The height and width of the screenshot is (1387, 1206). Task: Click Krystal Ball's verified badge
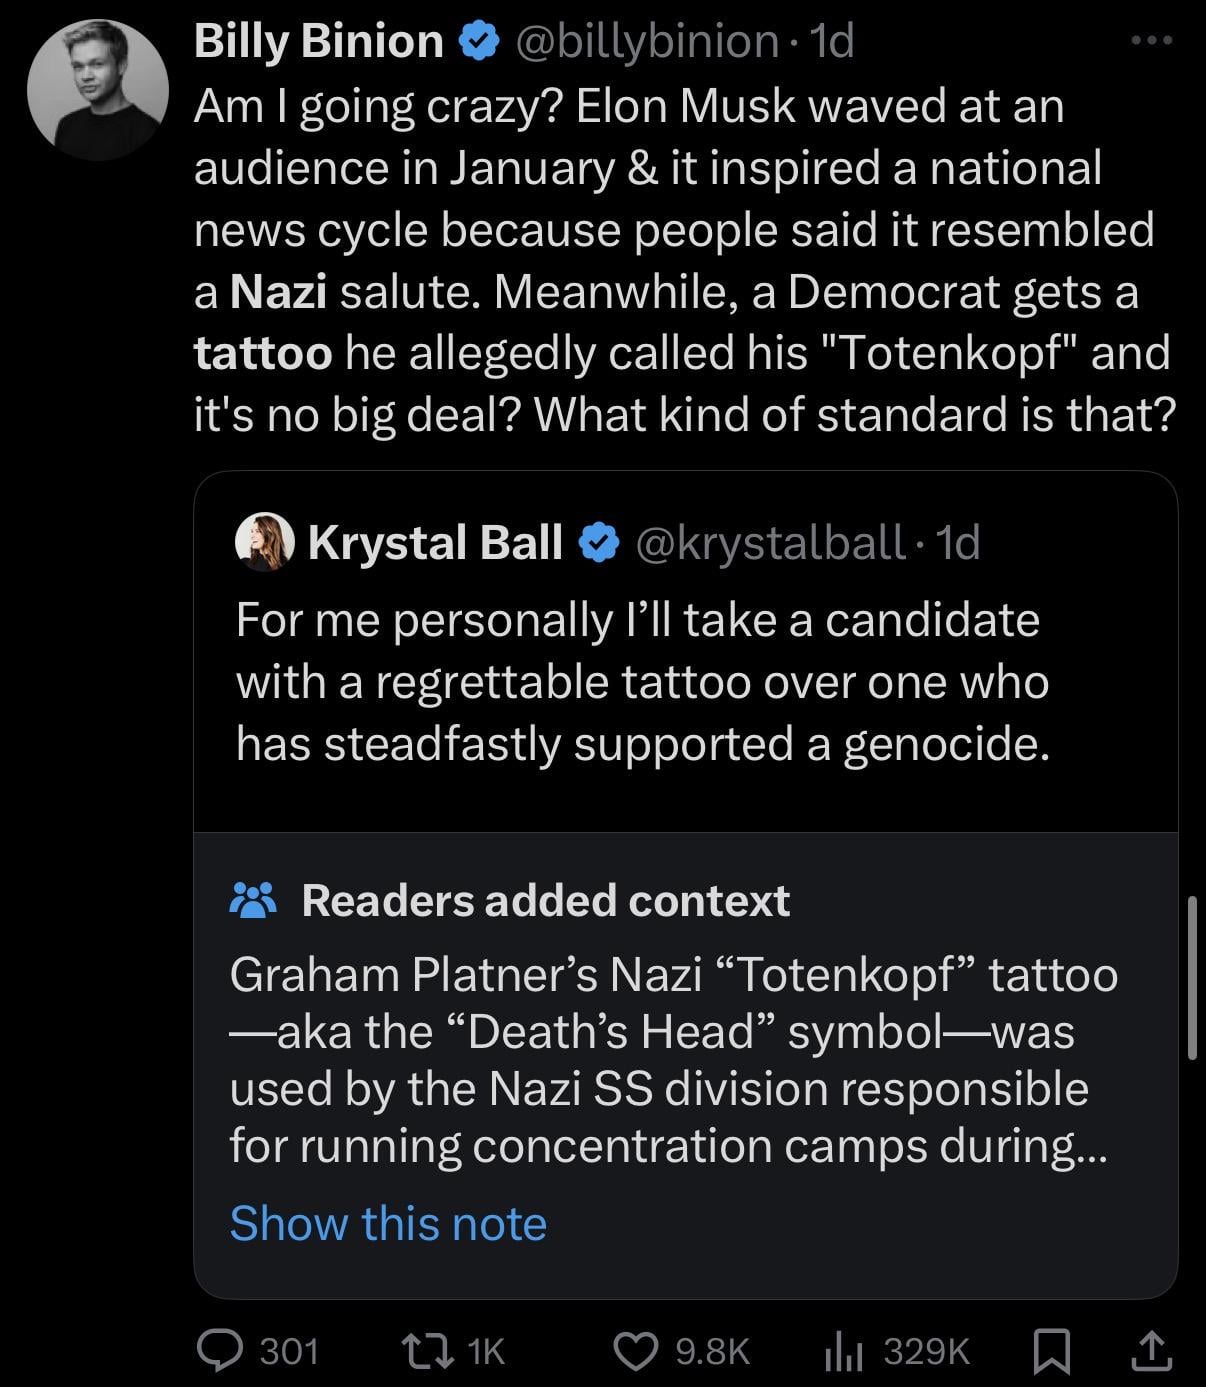coord(599,543)
